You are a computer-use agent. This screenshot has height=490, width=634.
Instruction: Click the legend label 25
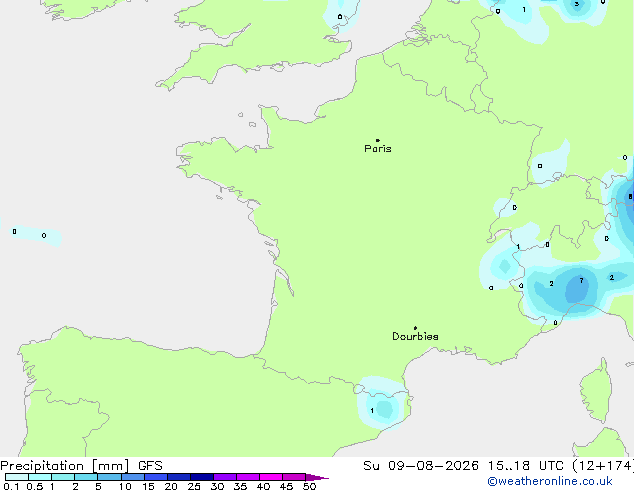tap(194, 486)
